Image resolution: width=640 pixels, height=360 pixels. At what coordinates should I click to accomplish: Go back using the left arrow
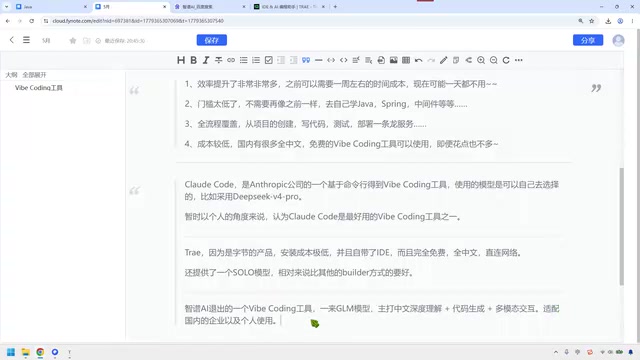coord(11,40)
